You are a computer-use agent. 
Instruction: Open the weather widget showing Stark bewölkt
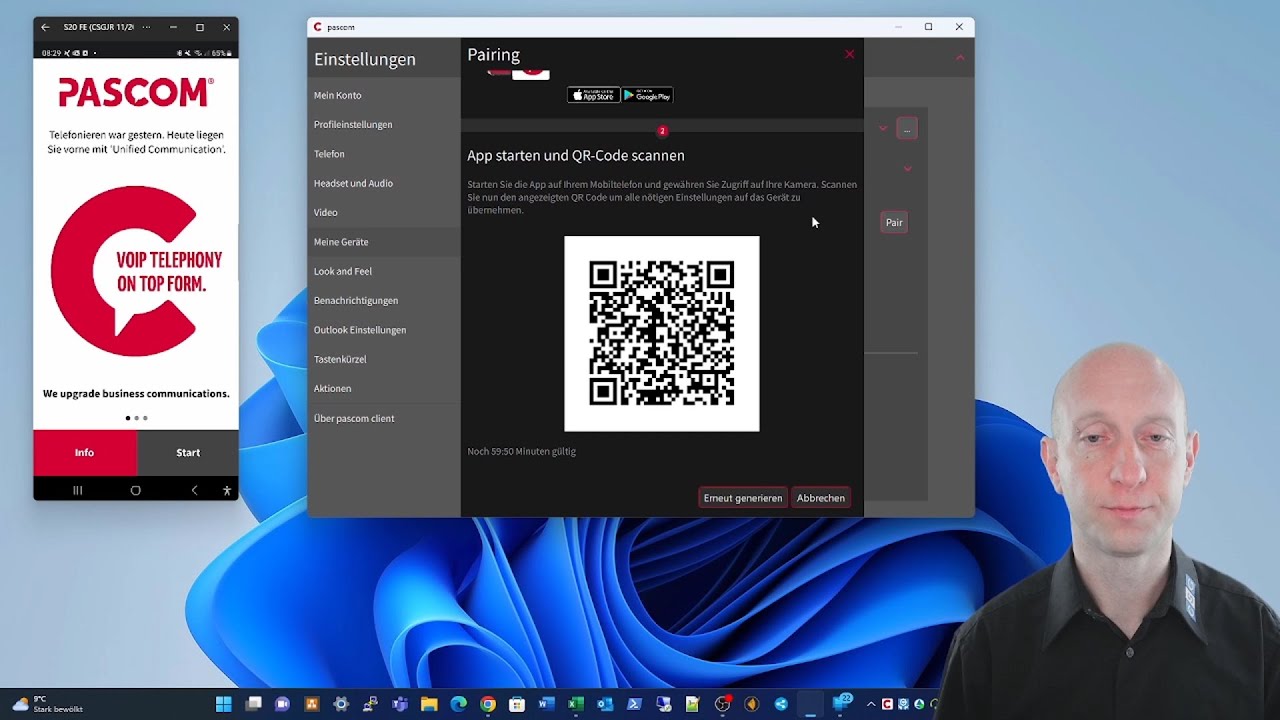pos(48,704)
